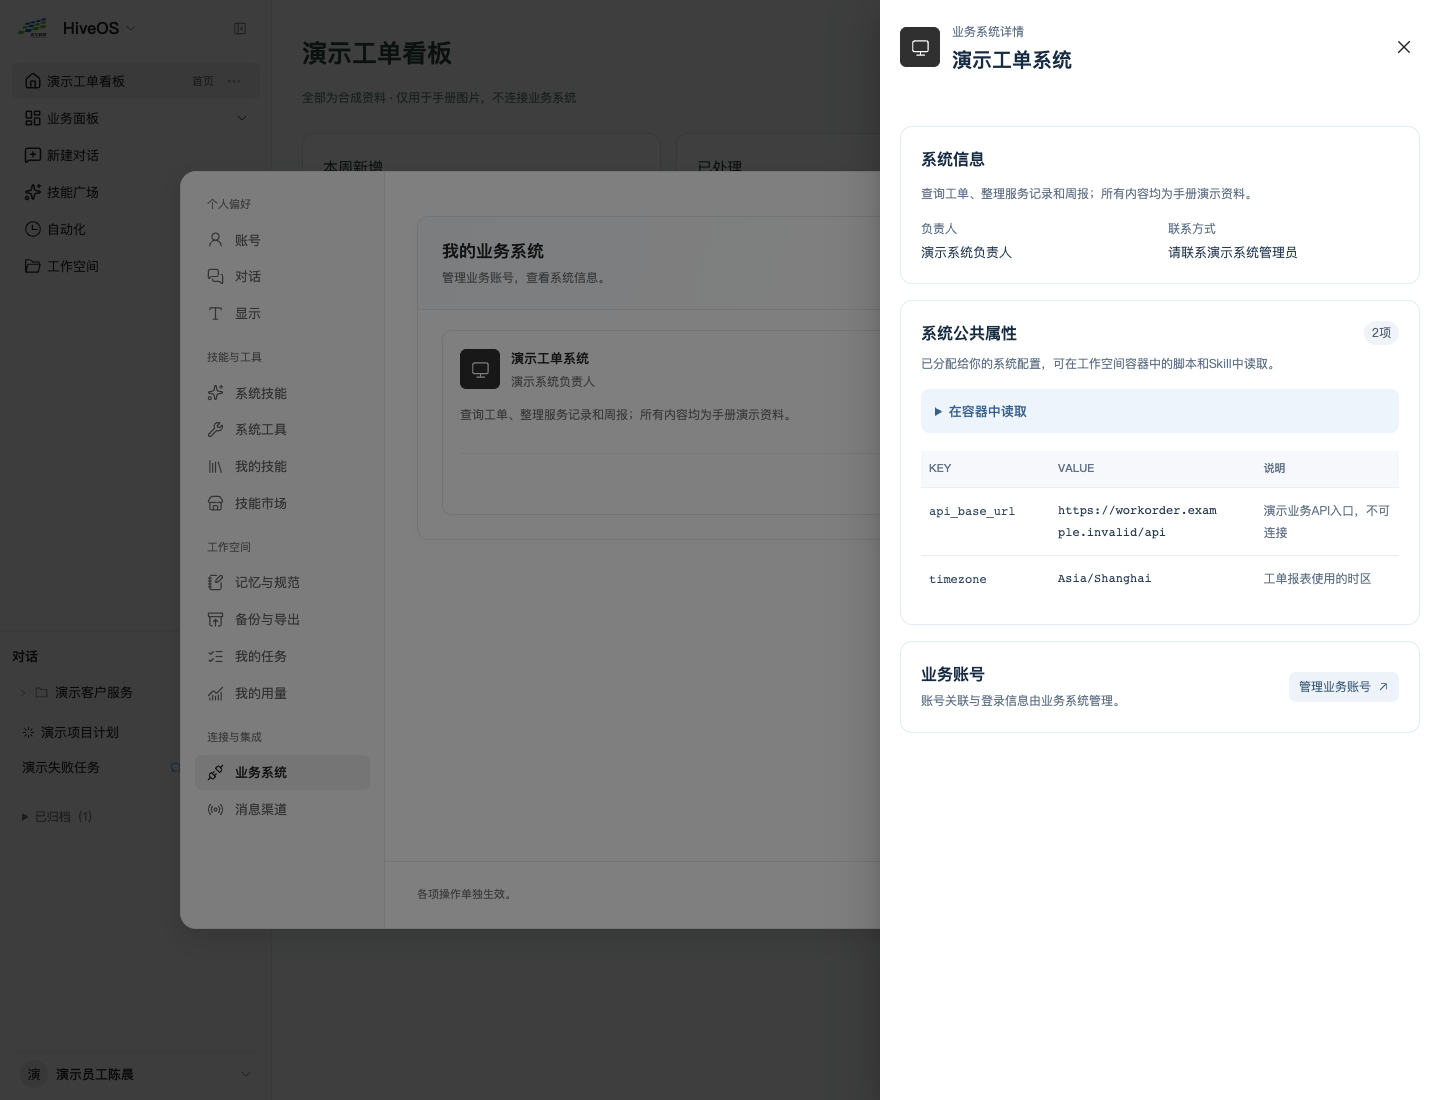Open 自动化 in main sidebar

pyautogui.click(x=135, y=229)
